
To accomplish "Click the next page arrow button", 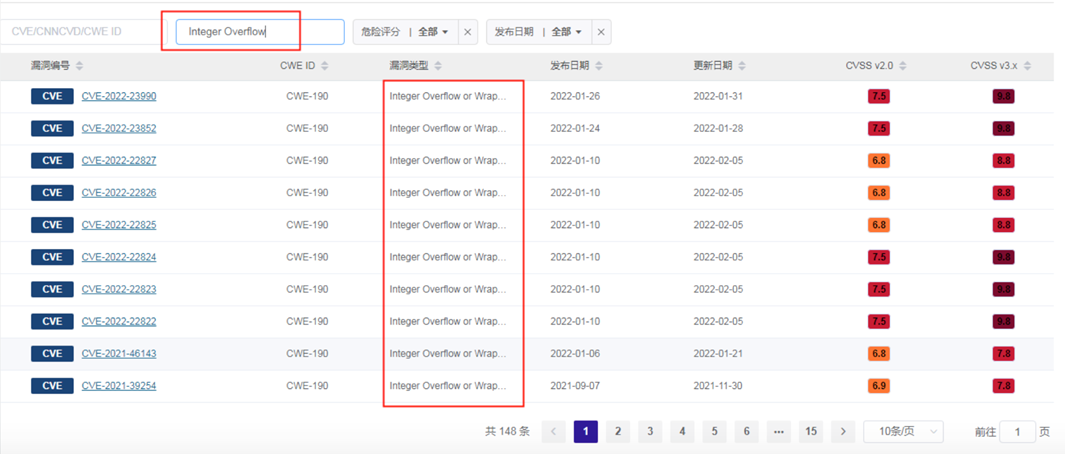I will click(843, 432).
